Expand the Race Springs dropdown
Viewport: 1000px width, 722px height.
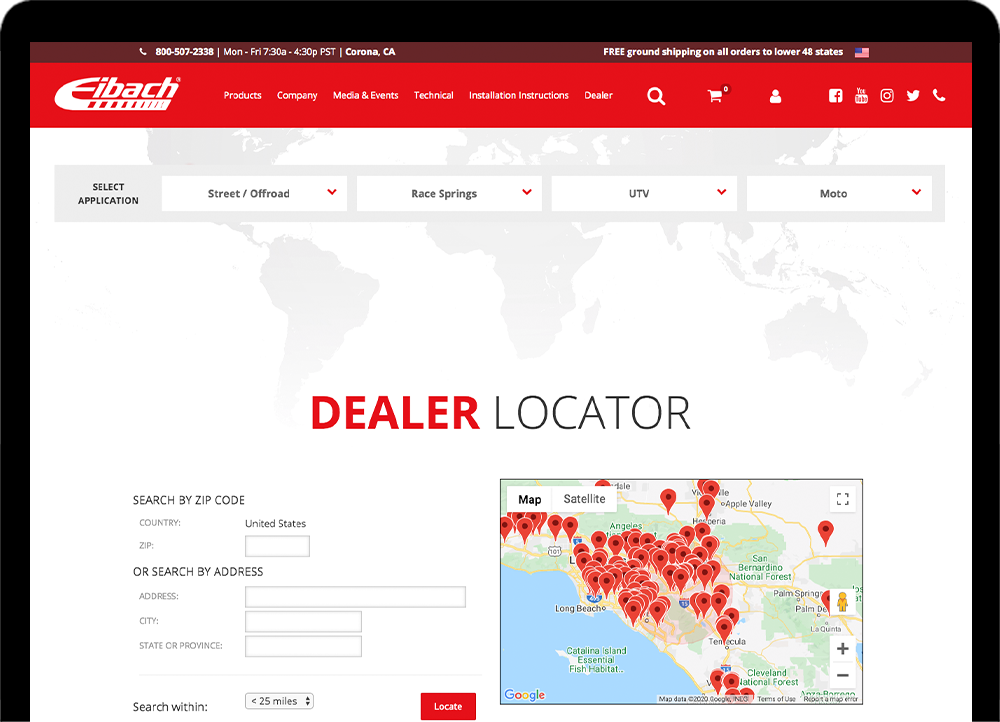click(449, 193)
